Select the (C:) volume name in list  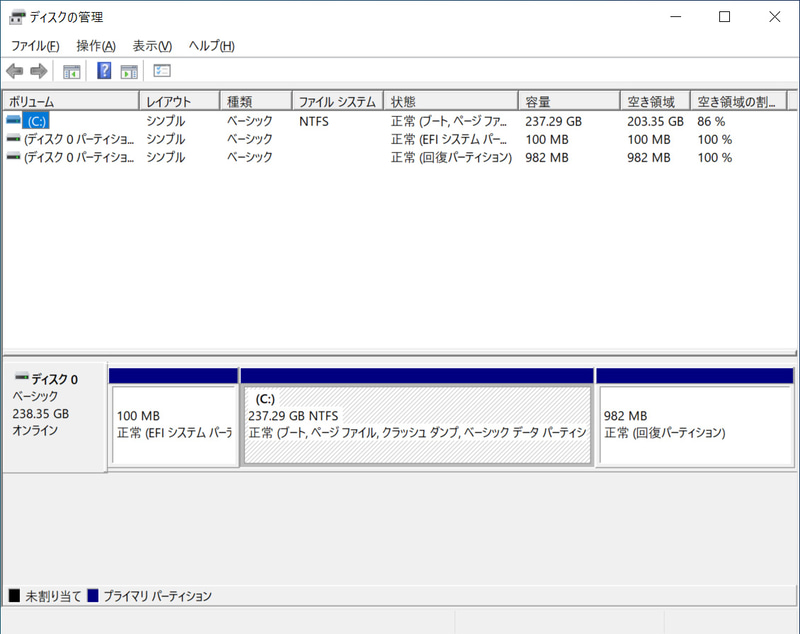[x=36, y=121]
